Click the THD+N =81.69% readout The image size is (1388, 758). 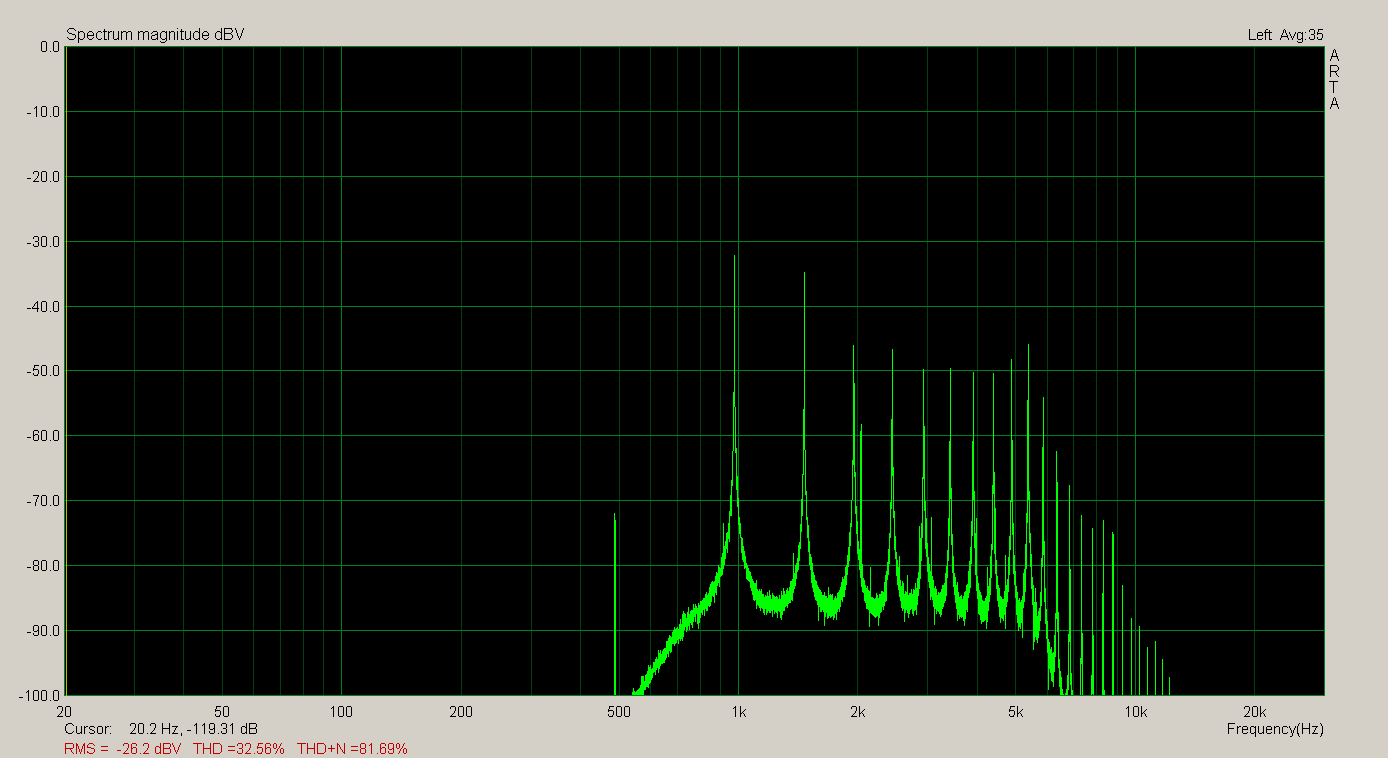click(x=352, y=748)
